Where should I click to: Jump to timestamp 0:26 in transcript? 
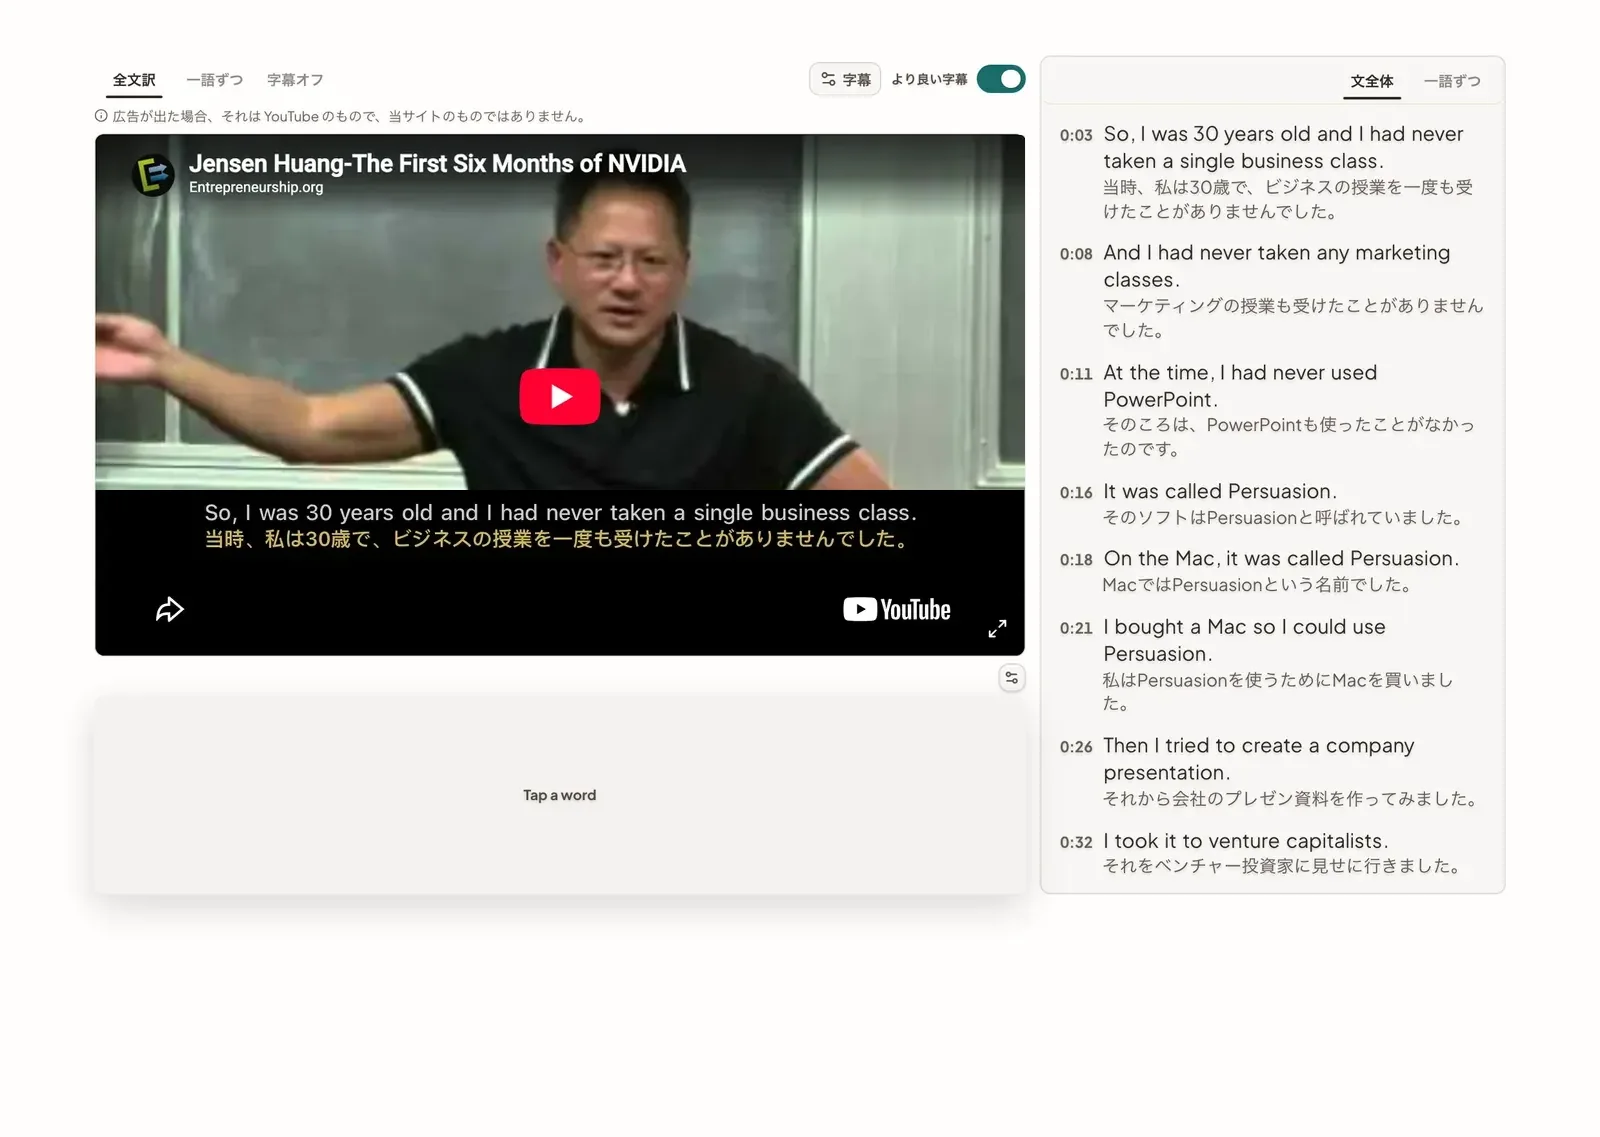(1076, 747)
